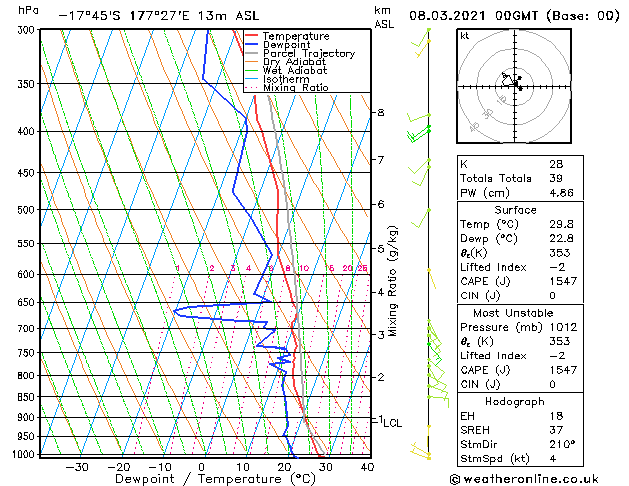Viewport: 629px width, 486px height.
Task: Click the 40 temperature axis tick label
Action: point(367,467)
